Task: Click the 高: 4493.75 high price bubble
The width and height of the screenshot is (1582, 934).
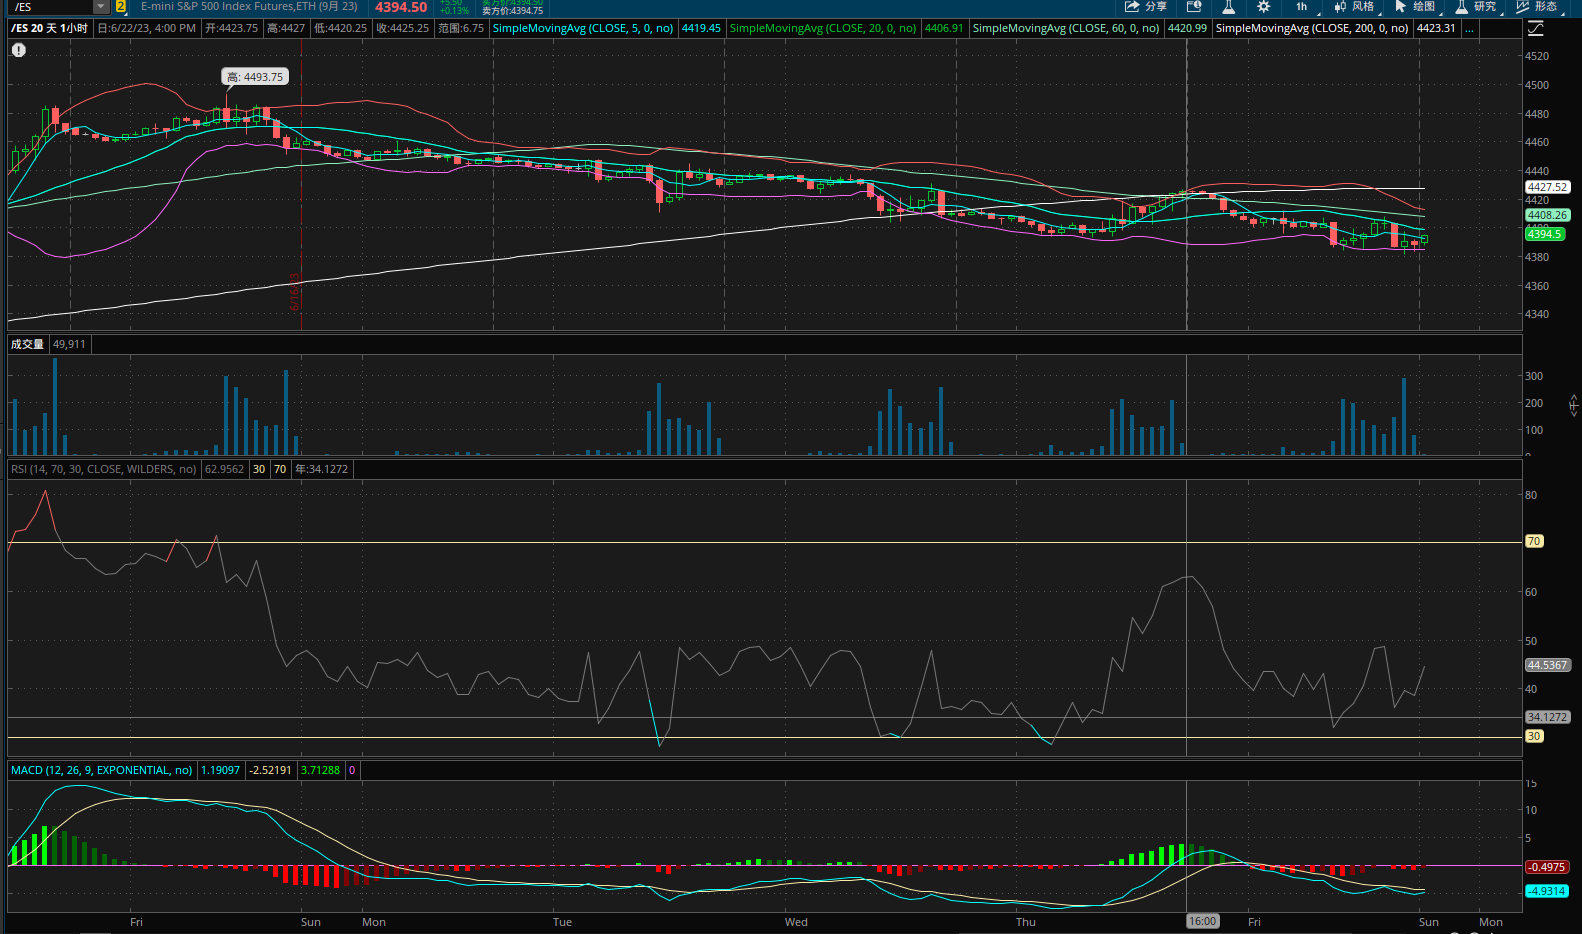Action: click(x=255, y=77)
